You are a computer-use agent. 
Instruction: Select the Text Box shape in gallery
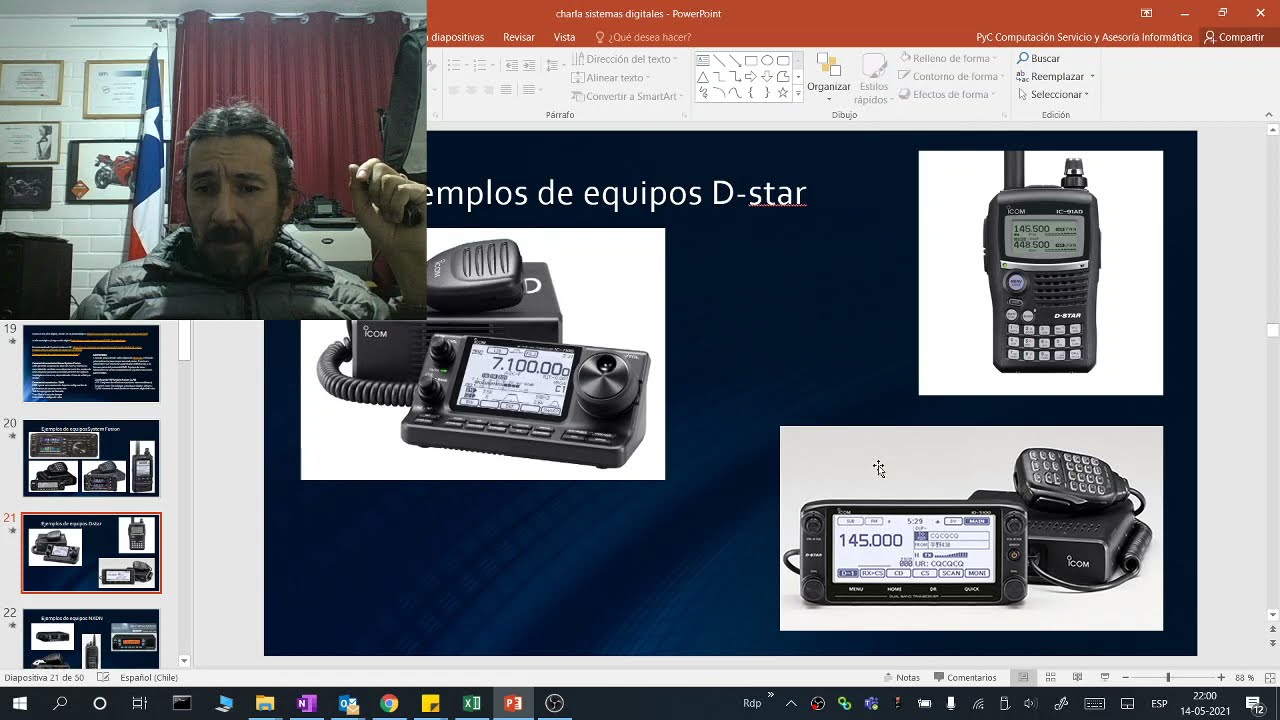[x=703, y=60]
